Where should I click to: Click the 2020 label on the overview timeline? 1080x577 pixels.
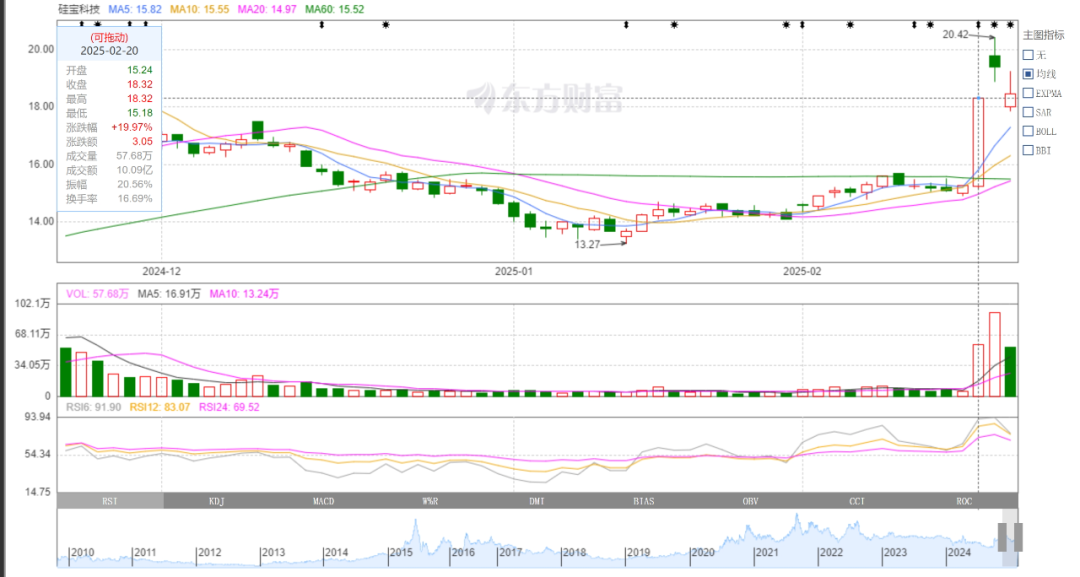(x=703, y=552)
